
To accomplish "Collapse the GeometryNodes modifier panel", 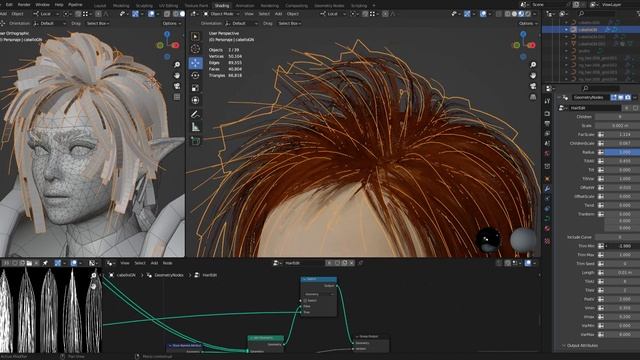I will pos(559,98).
